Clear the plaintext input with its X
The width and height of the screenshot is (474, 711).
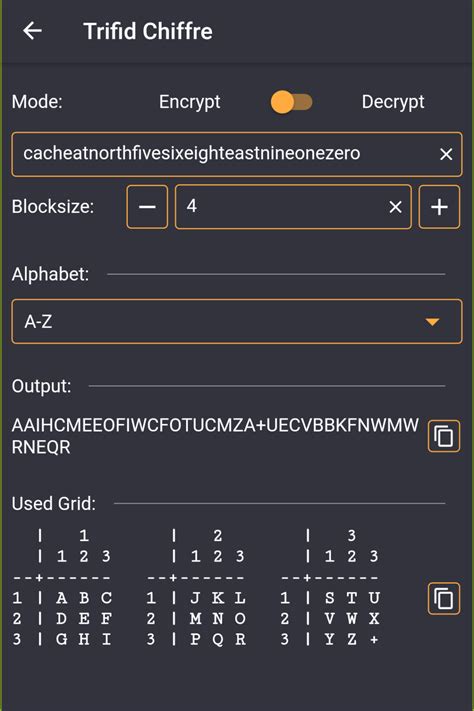coord(446,154)
